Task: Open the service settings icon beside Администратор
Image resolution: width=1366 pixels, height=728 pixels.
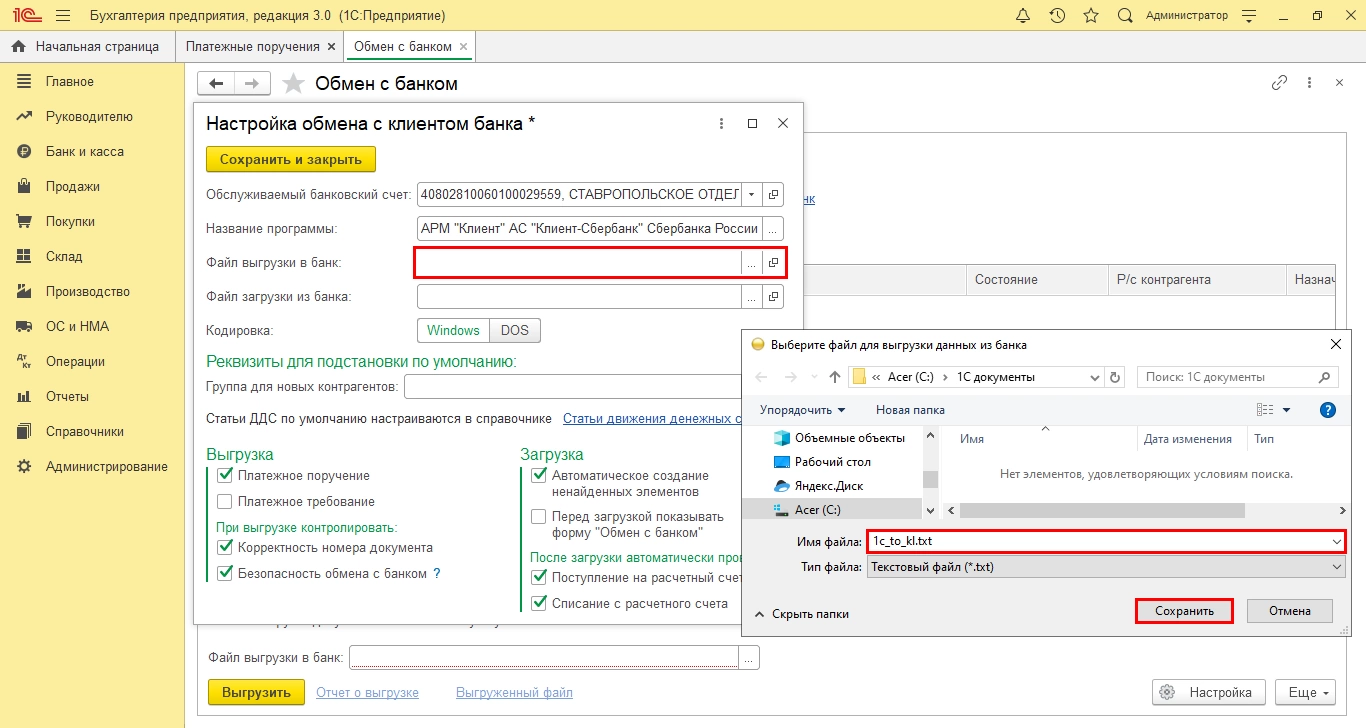Action: 1248,16
